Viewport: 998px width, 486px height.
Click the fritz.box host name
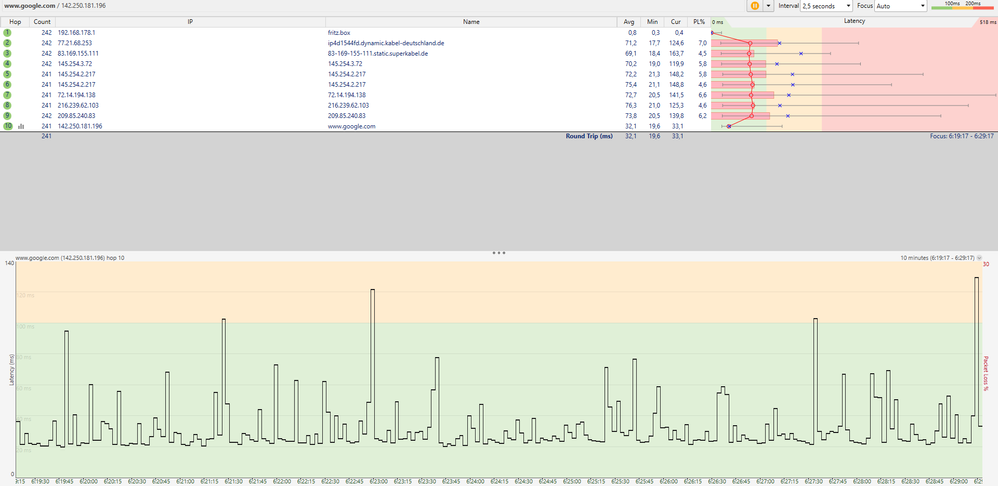pyautogui.click(x=339, y=32)
